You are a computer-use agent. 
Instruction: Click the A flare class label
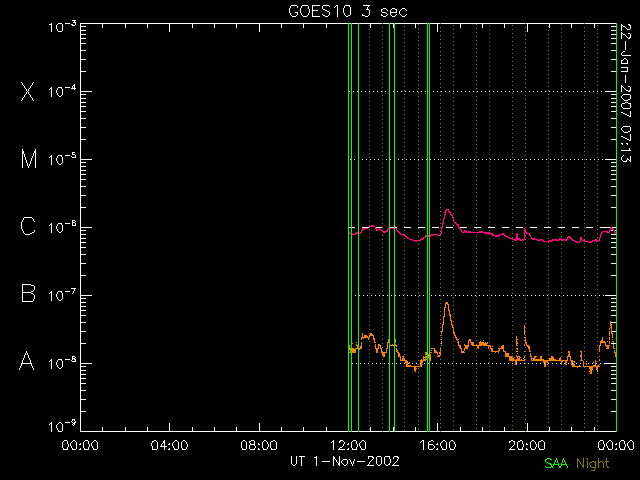(27, 361)
